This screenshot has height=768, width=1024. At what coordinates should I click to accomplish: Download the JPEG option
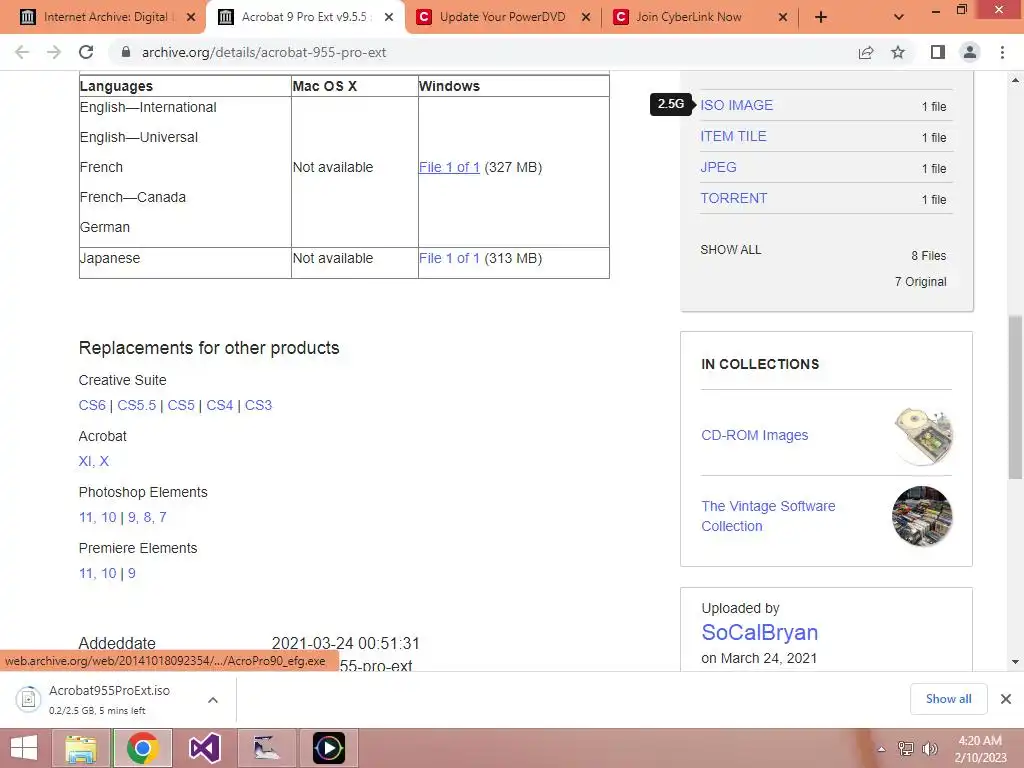pyautogui.click(x=718, y=167)
